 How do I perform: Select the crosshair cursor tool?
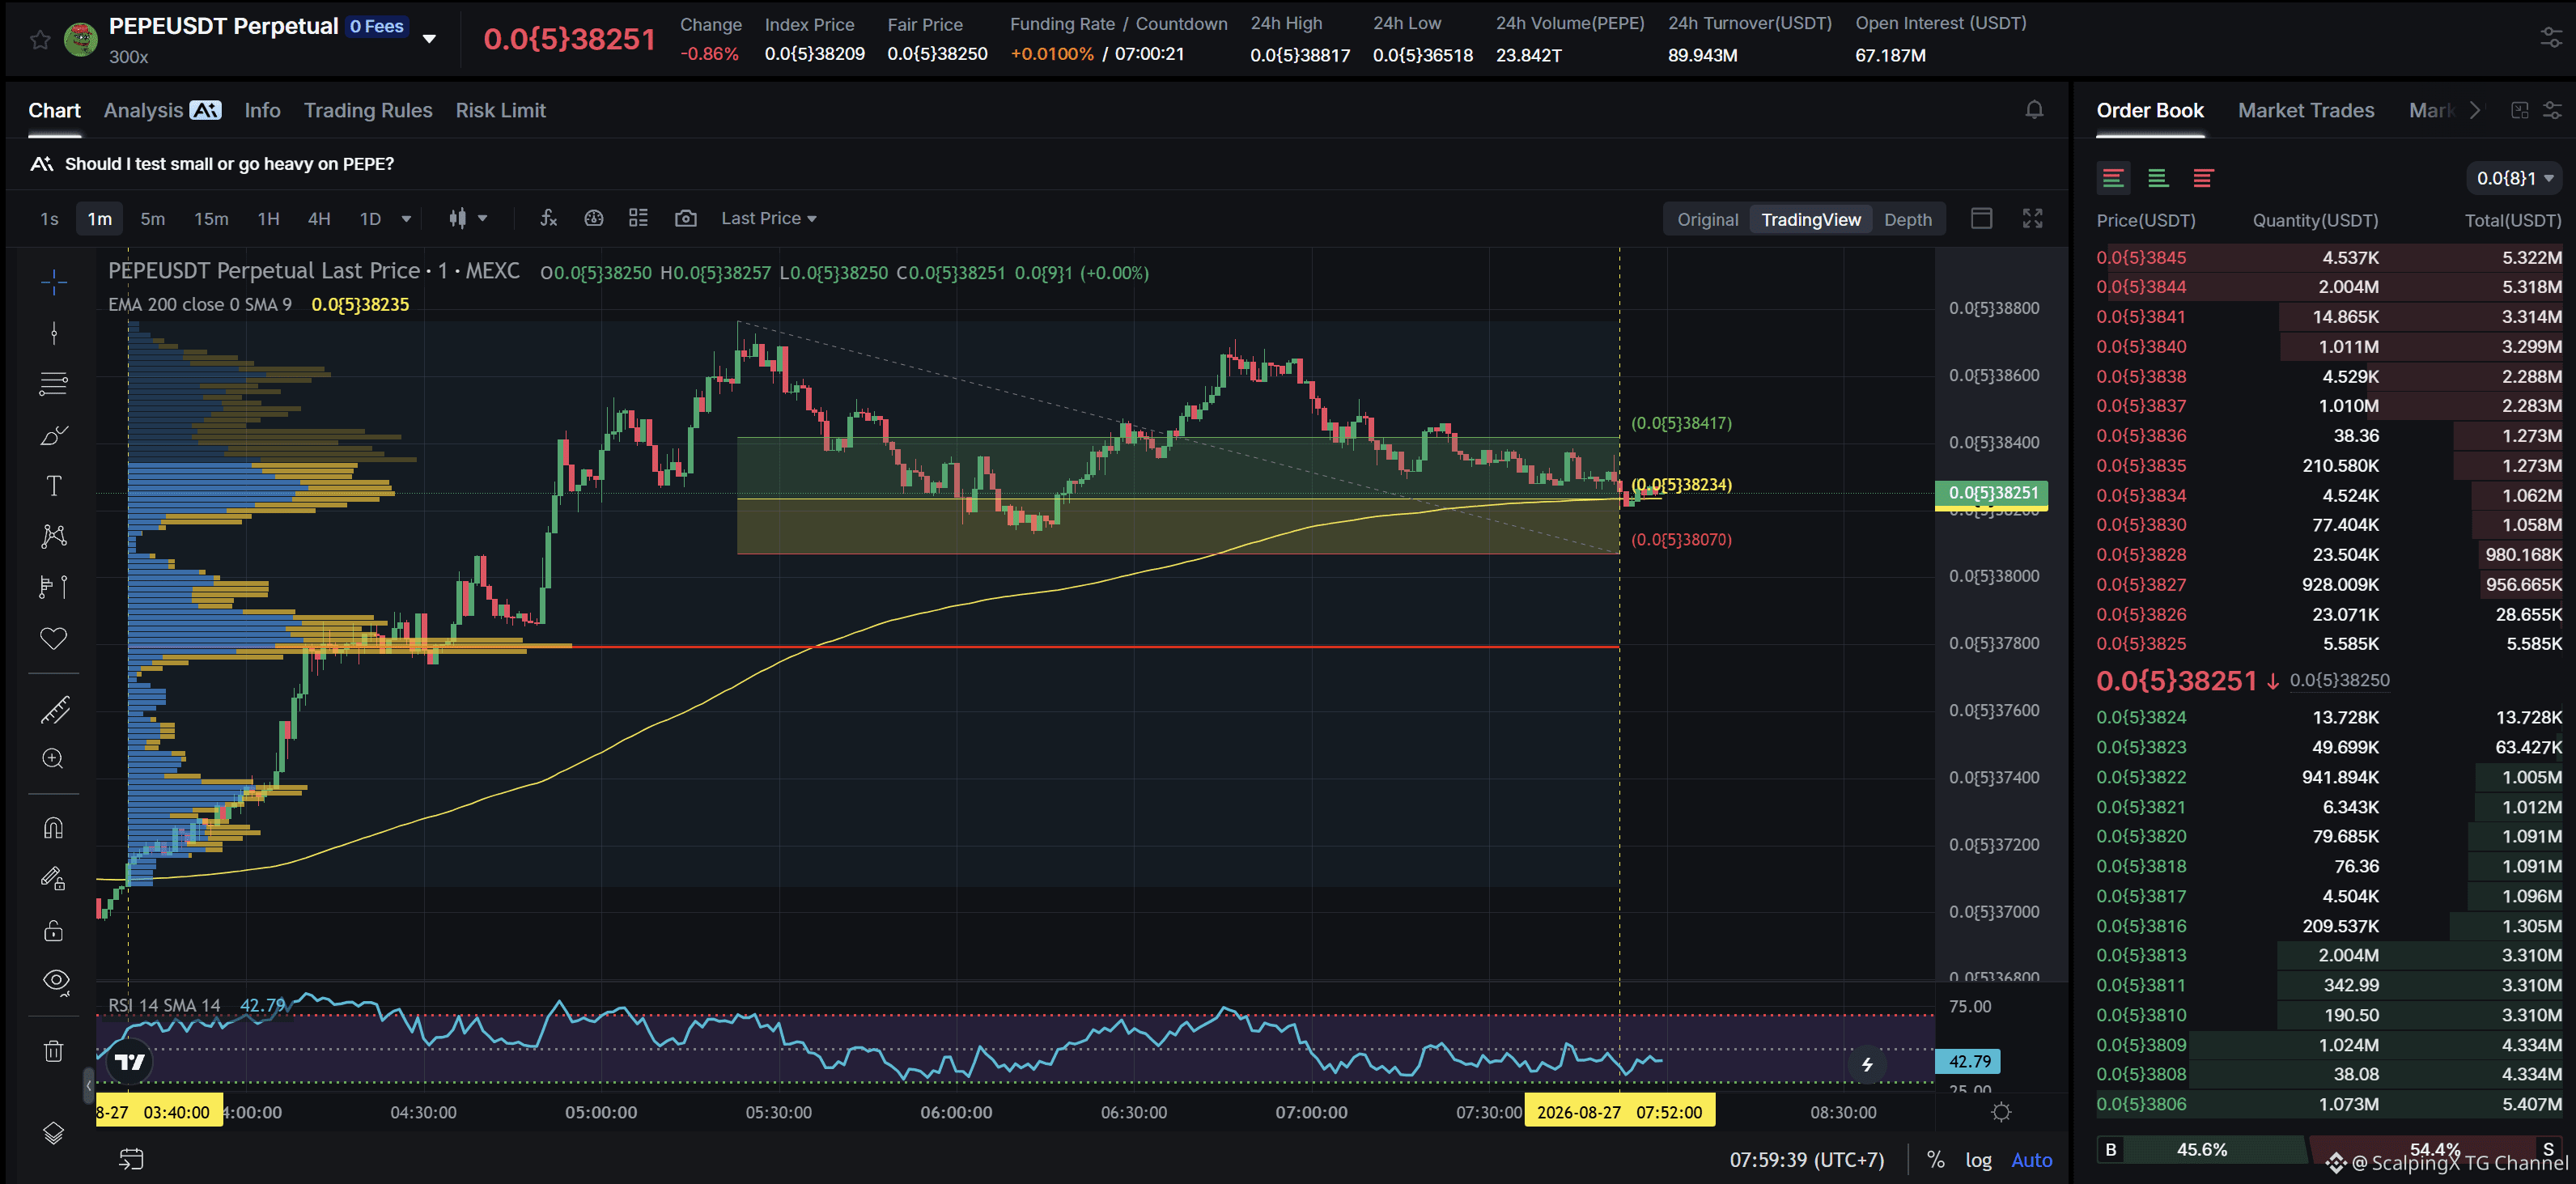pos(54,282)
